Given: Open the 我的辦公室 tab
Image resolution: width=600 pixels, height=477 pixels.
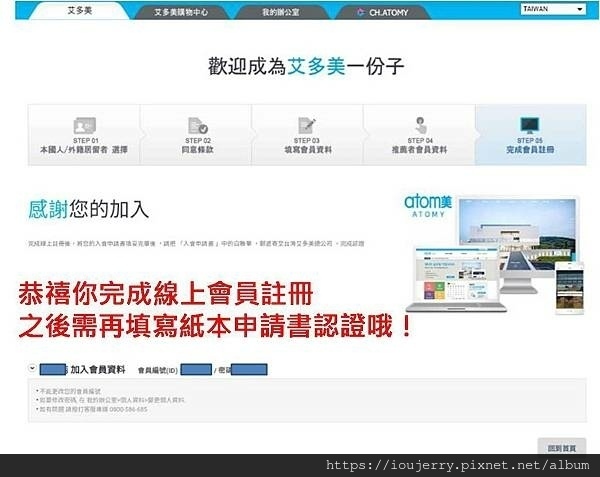Looking at the screenshot, I should click(281, 12).
